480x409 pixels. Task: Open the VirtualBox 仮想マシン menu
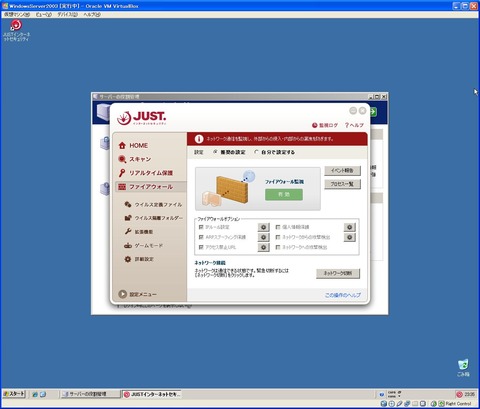coord(17,15)
